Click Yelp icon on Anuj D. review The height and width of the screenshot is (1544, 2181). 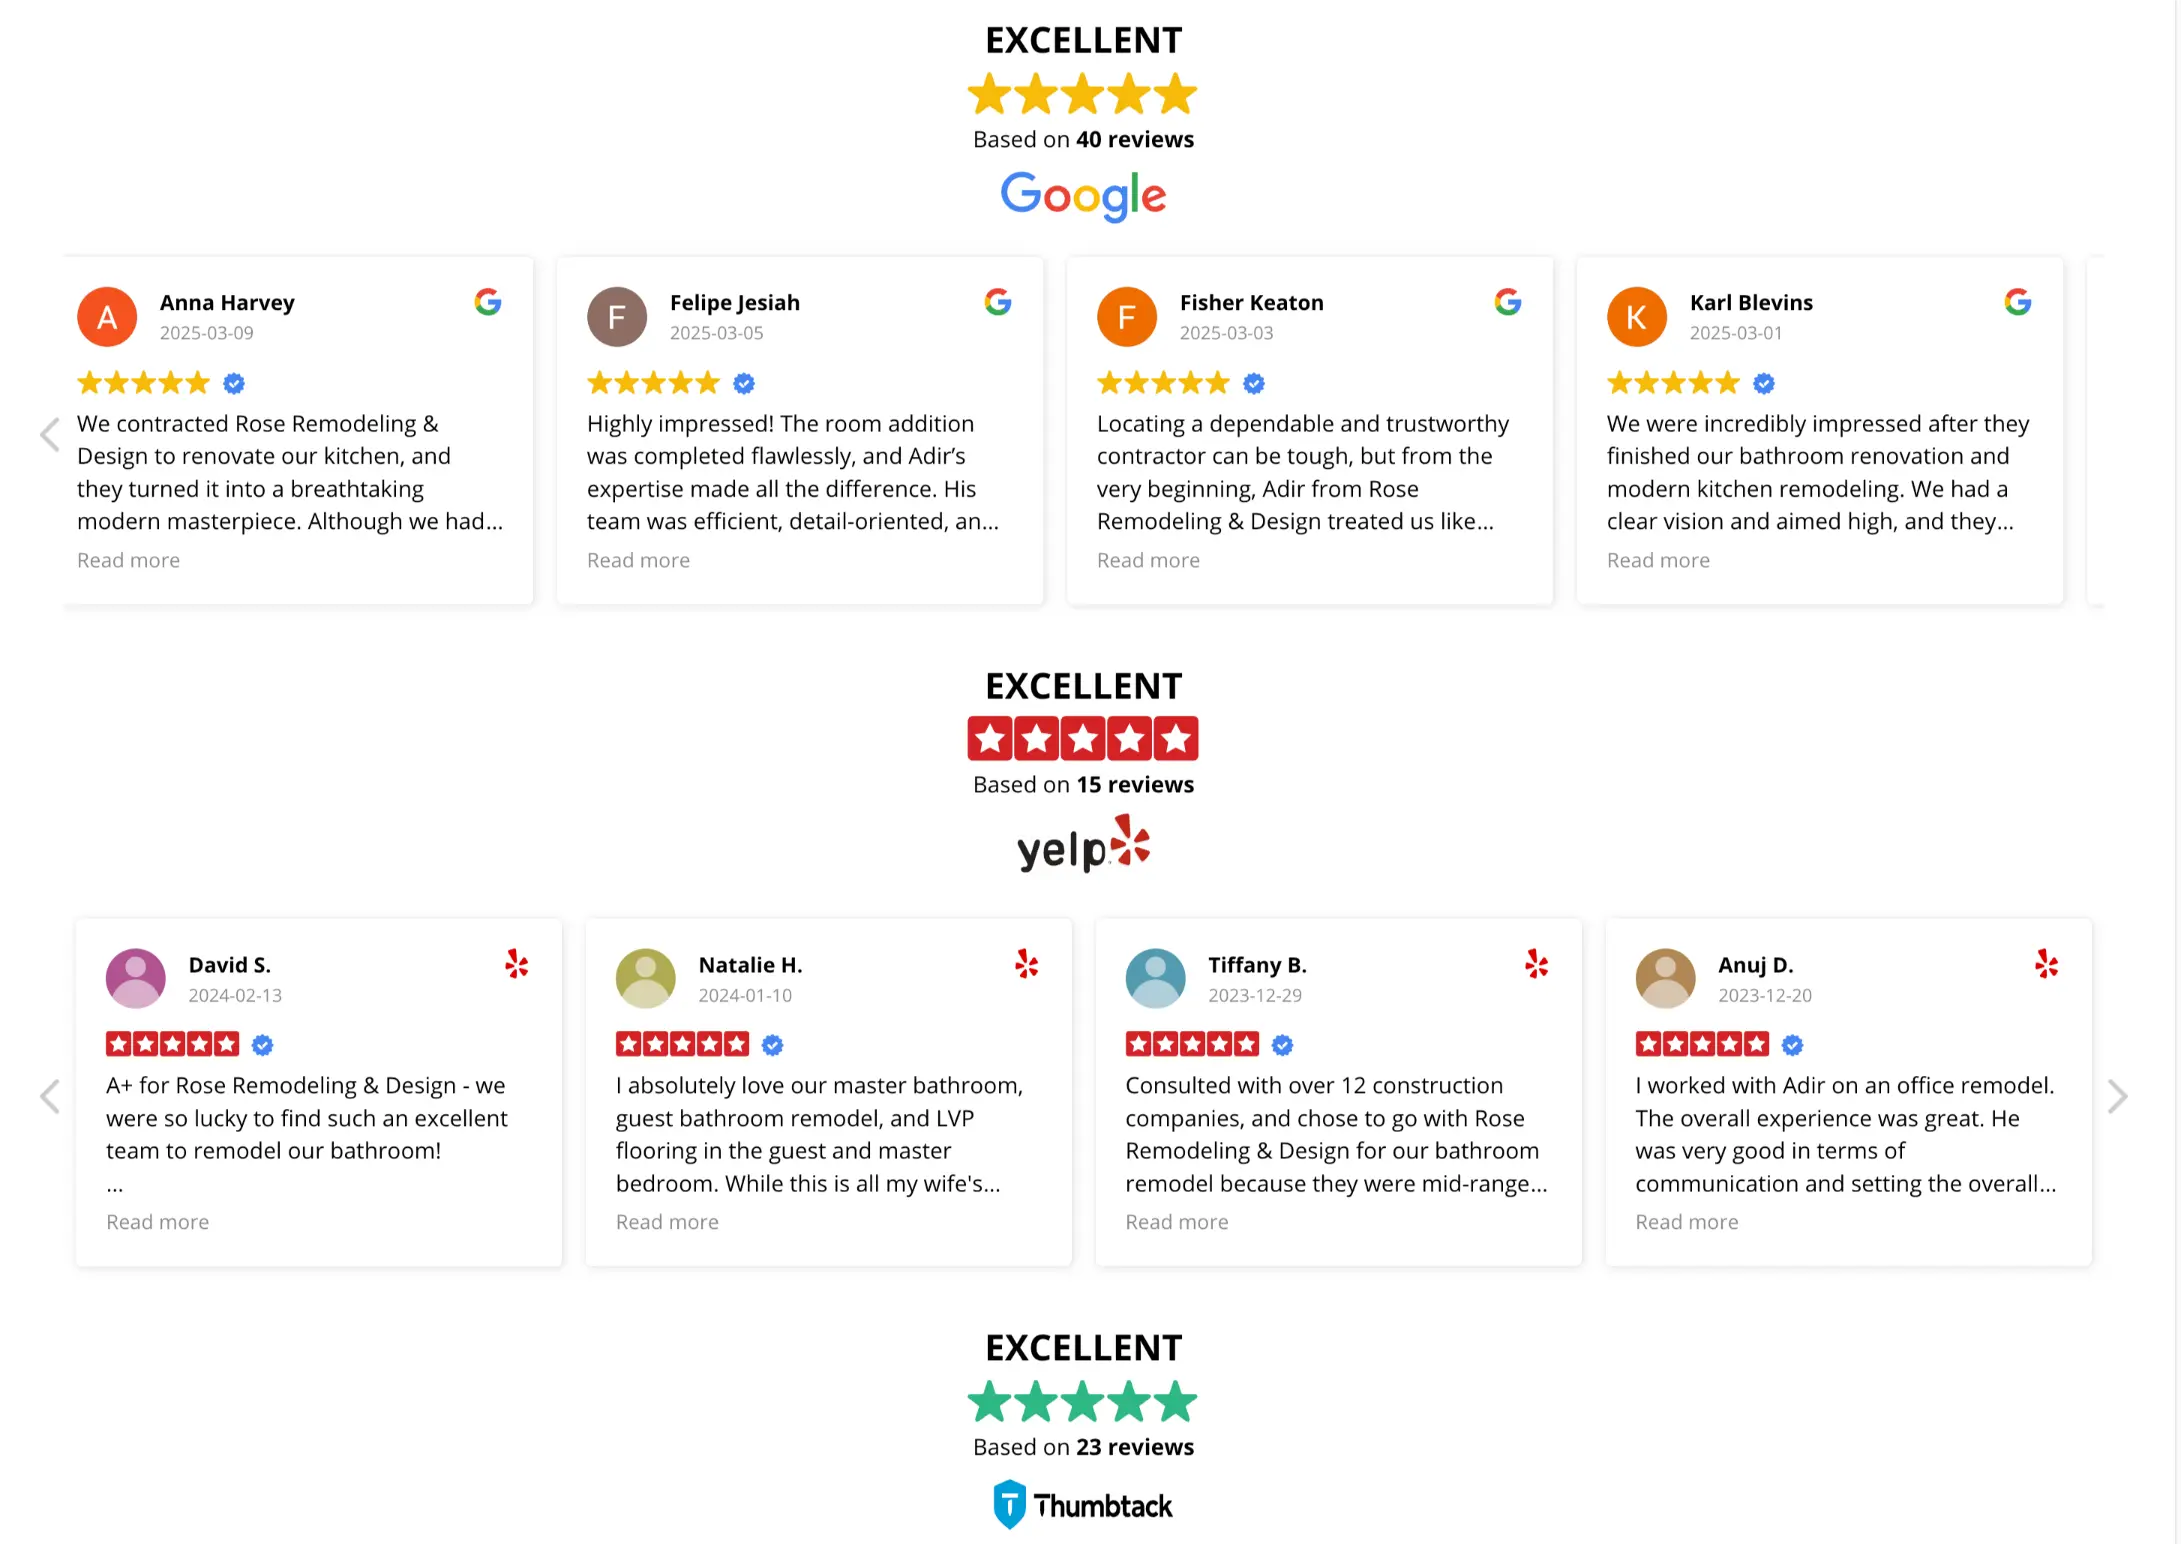2047,964
